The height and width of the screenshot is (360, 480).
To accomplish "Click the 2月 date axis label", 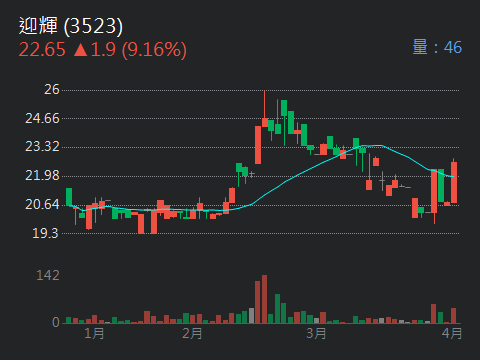I will [x=192, y=333].
